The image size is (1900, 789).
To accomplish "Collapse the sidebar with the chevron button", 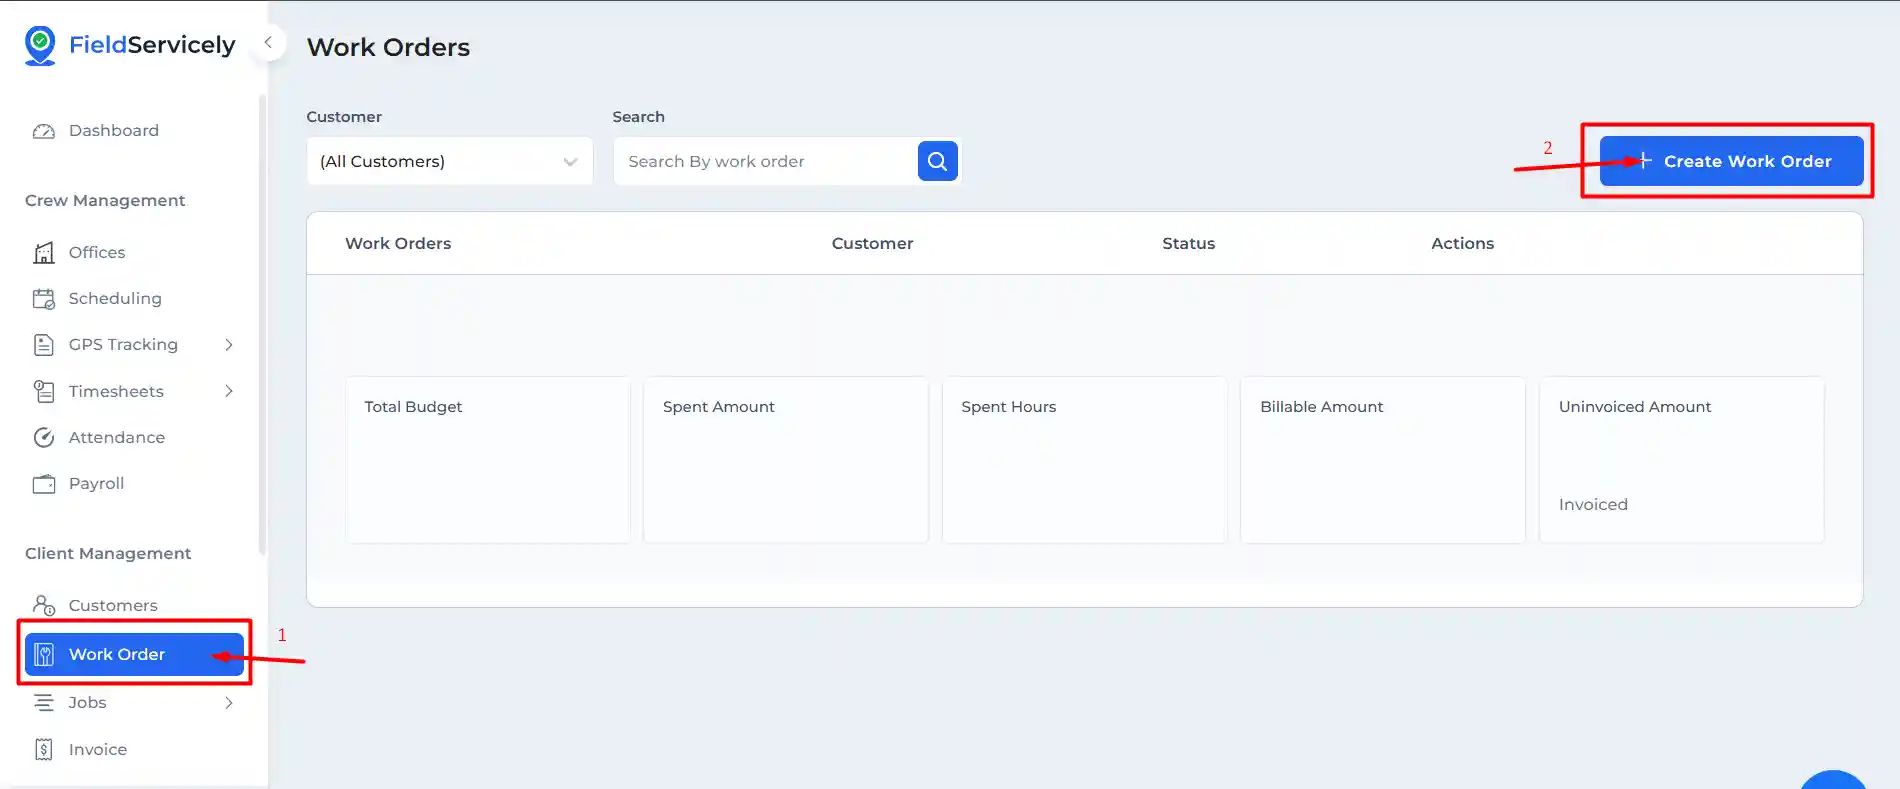I will coord(268,43).
